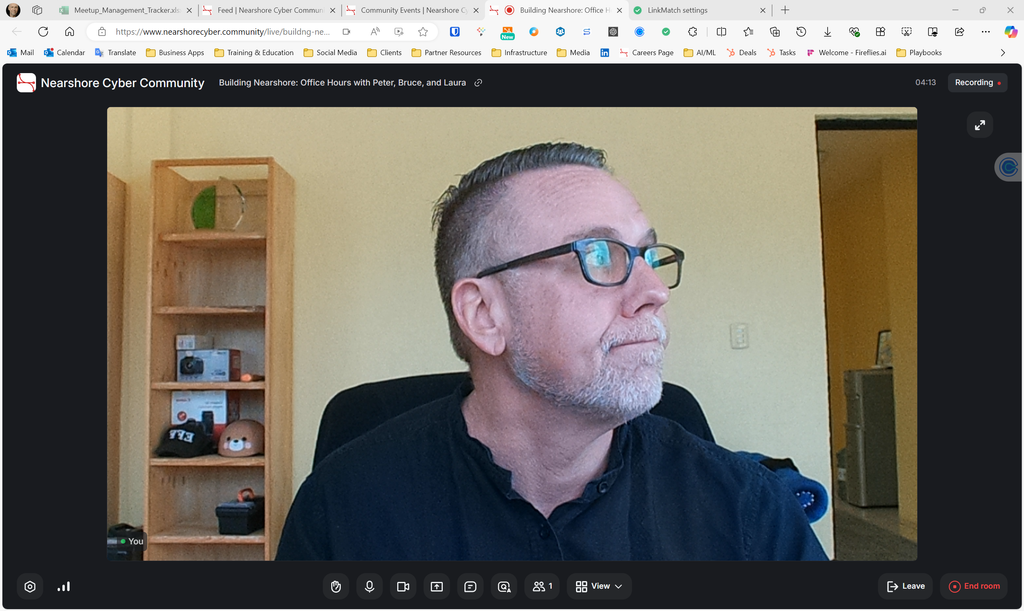This screenshot has height=611, width=1024.
Task: Open the workspaces tab actions icon
Action: (x=37, y=10)
